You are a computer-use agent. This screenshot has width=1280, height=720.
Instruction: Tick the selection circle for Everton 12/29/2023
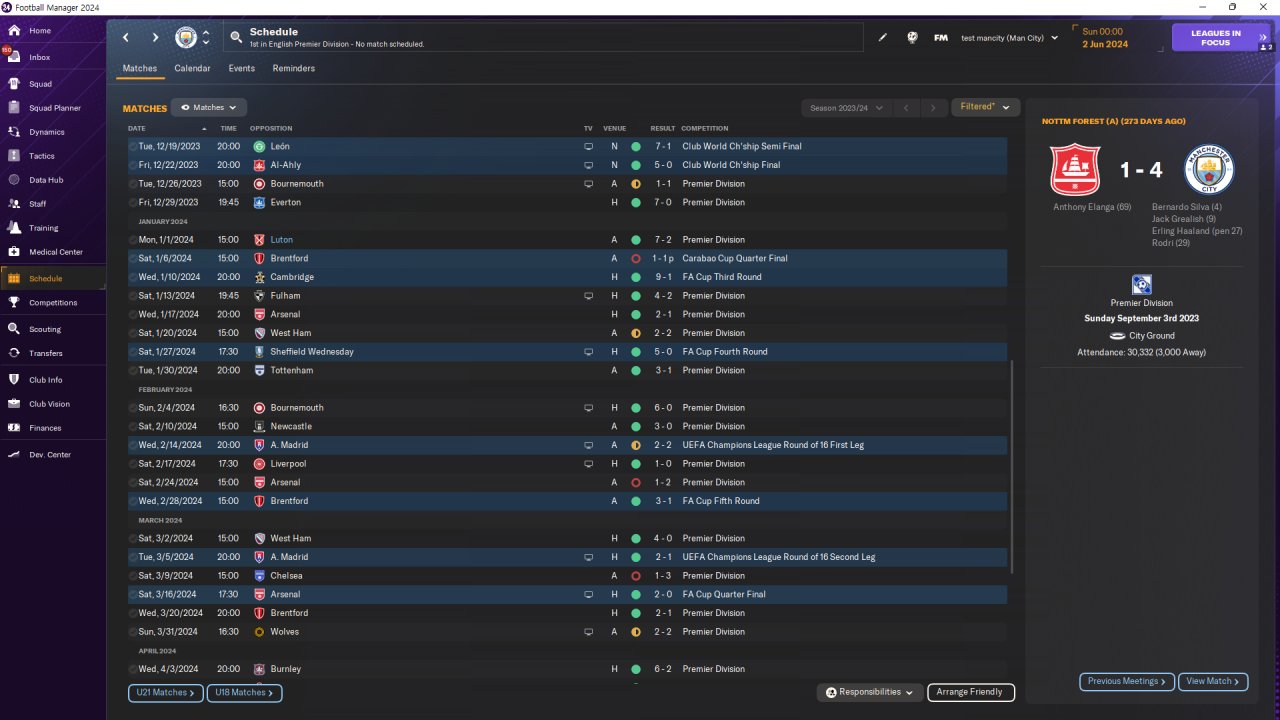(133, 202)
